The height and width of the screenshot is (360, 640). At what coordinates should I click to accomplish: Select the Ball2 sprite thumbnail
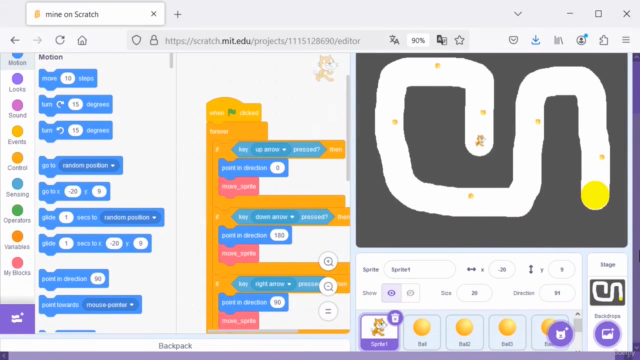pyautogui.click(x=464, y=332)
